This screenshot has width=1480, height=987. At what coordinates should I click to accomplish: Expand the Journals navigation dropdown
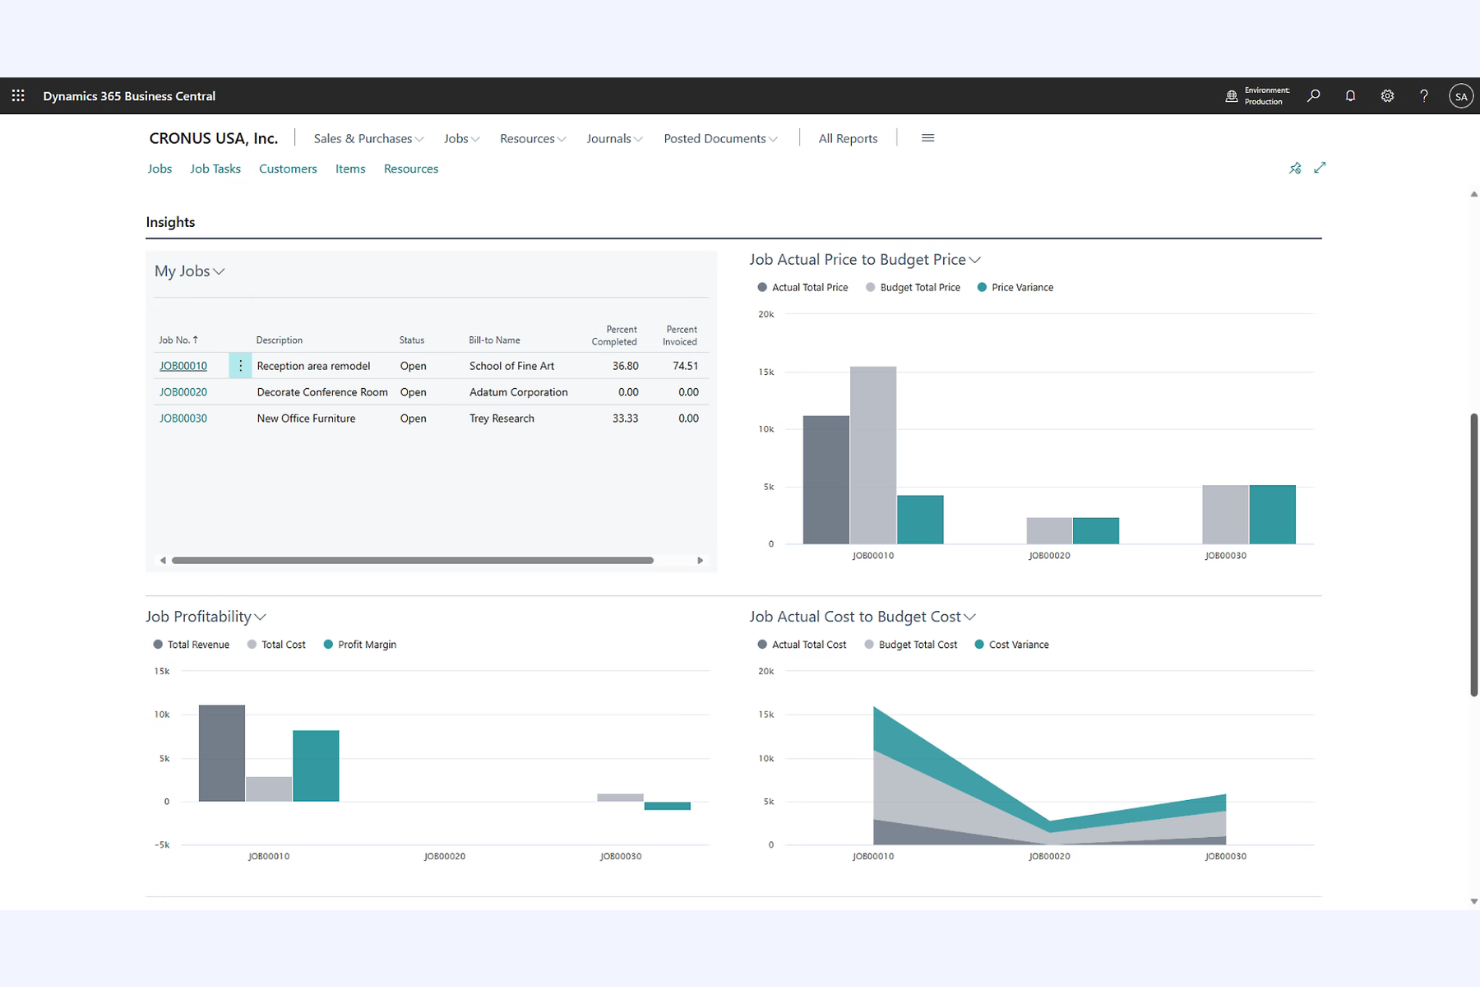(614, 138)
